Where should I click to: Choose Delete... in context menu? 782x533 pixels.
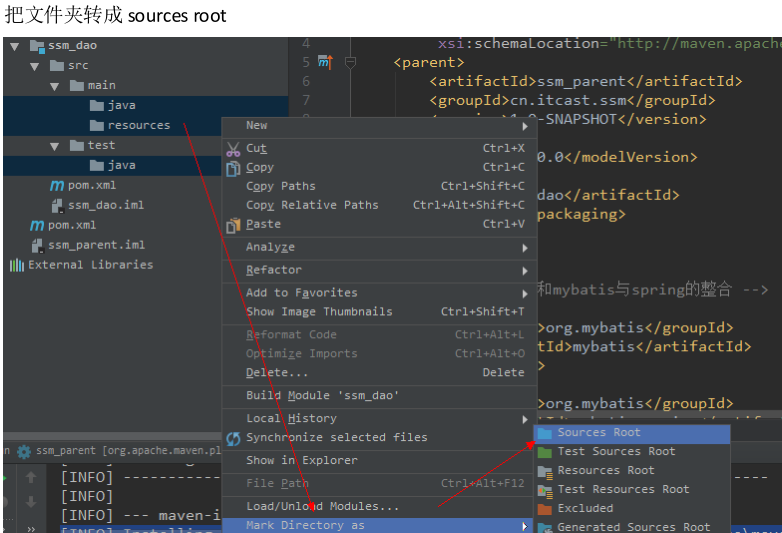[x=379, y=373]
